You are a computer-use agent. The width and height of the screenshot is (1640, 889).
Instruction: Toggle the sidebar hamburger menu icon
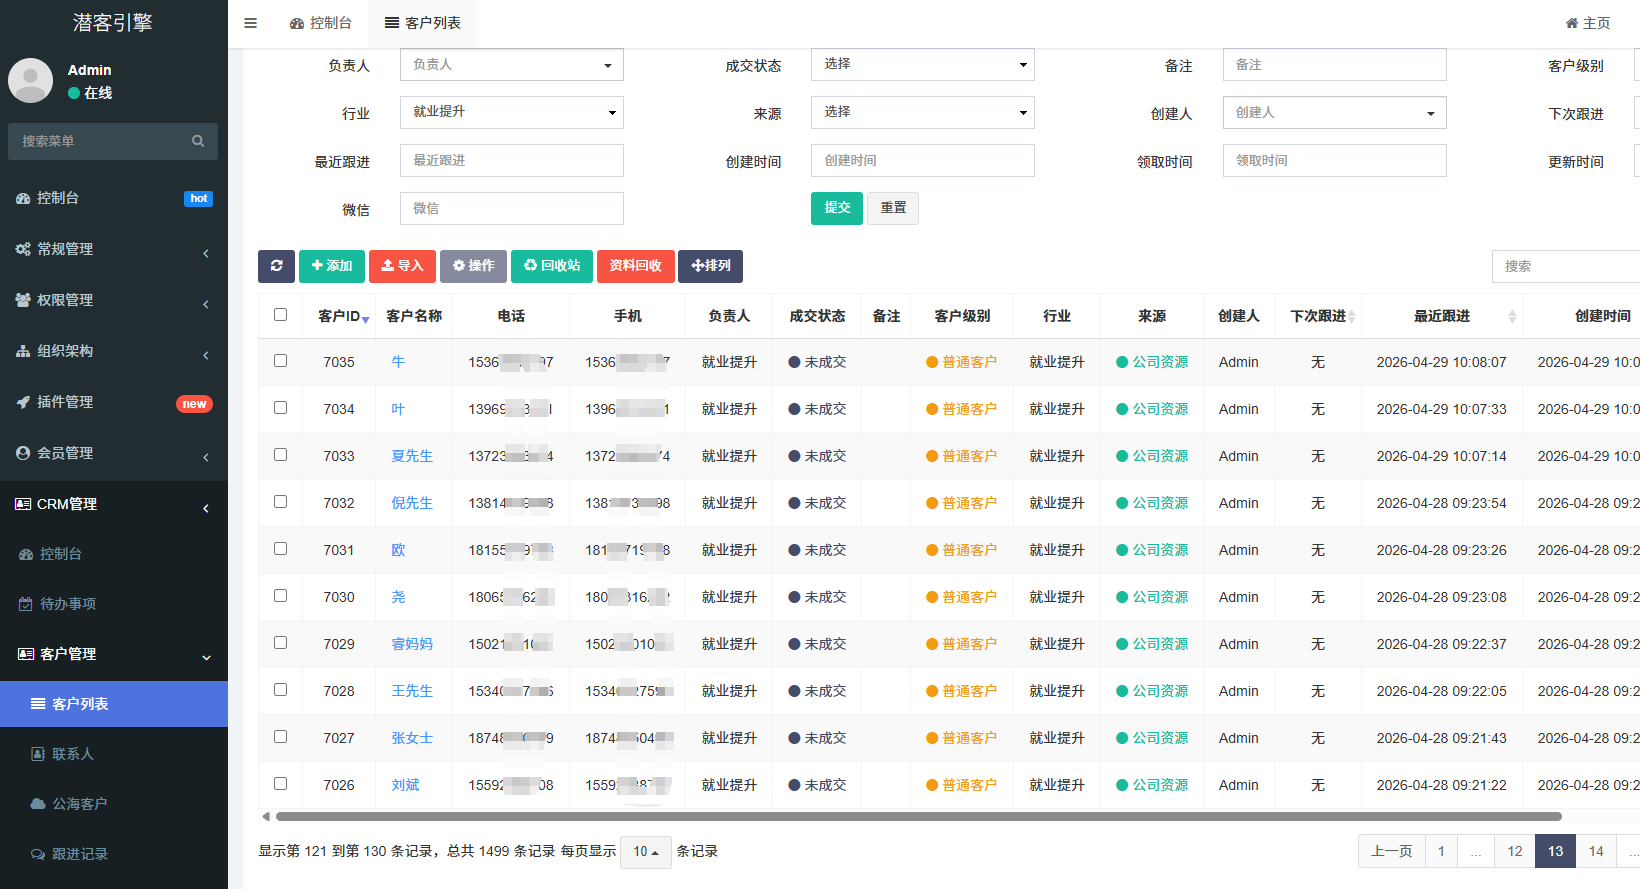[x=250, y=23]
